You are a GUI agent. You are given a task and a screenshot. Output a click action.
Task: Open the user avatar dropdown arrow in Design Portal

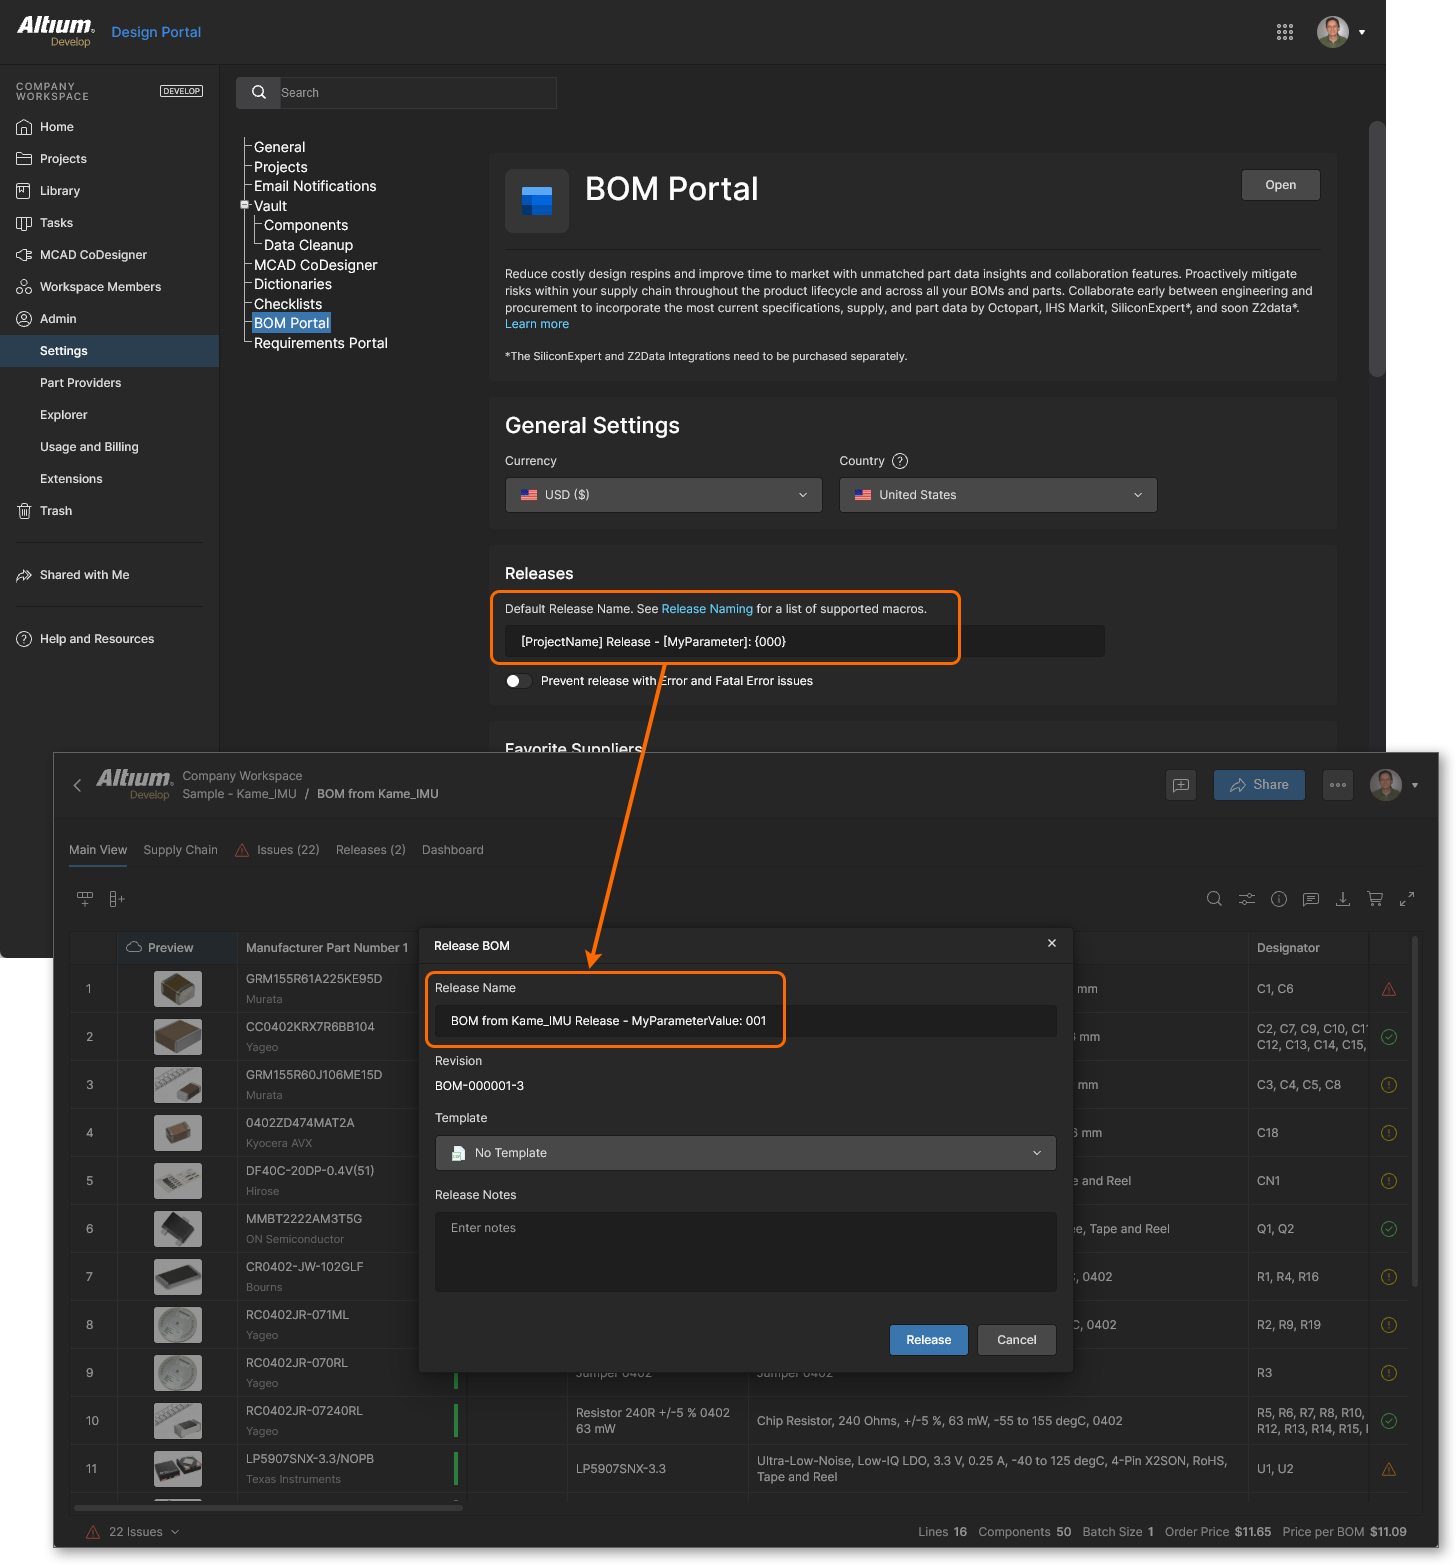1362,32
